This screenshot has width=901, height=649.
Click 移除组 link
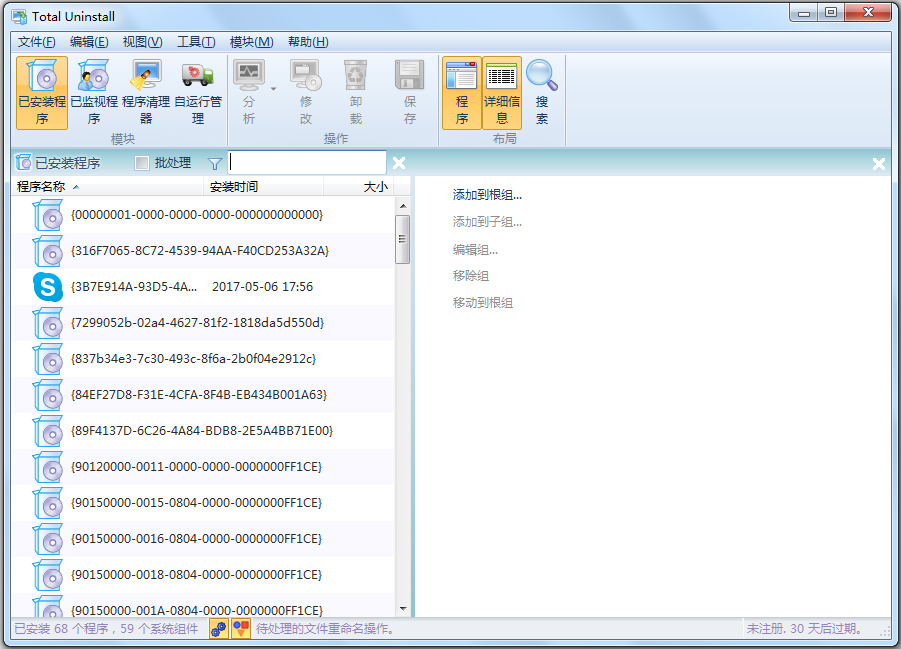coord(470,276)
